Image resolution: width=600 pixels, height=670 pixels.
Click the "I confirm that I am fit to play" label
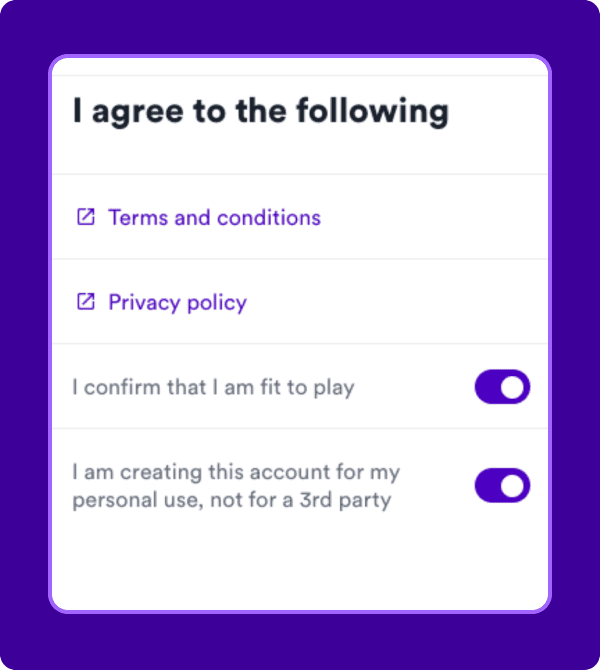pos(213,387)
